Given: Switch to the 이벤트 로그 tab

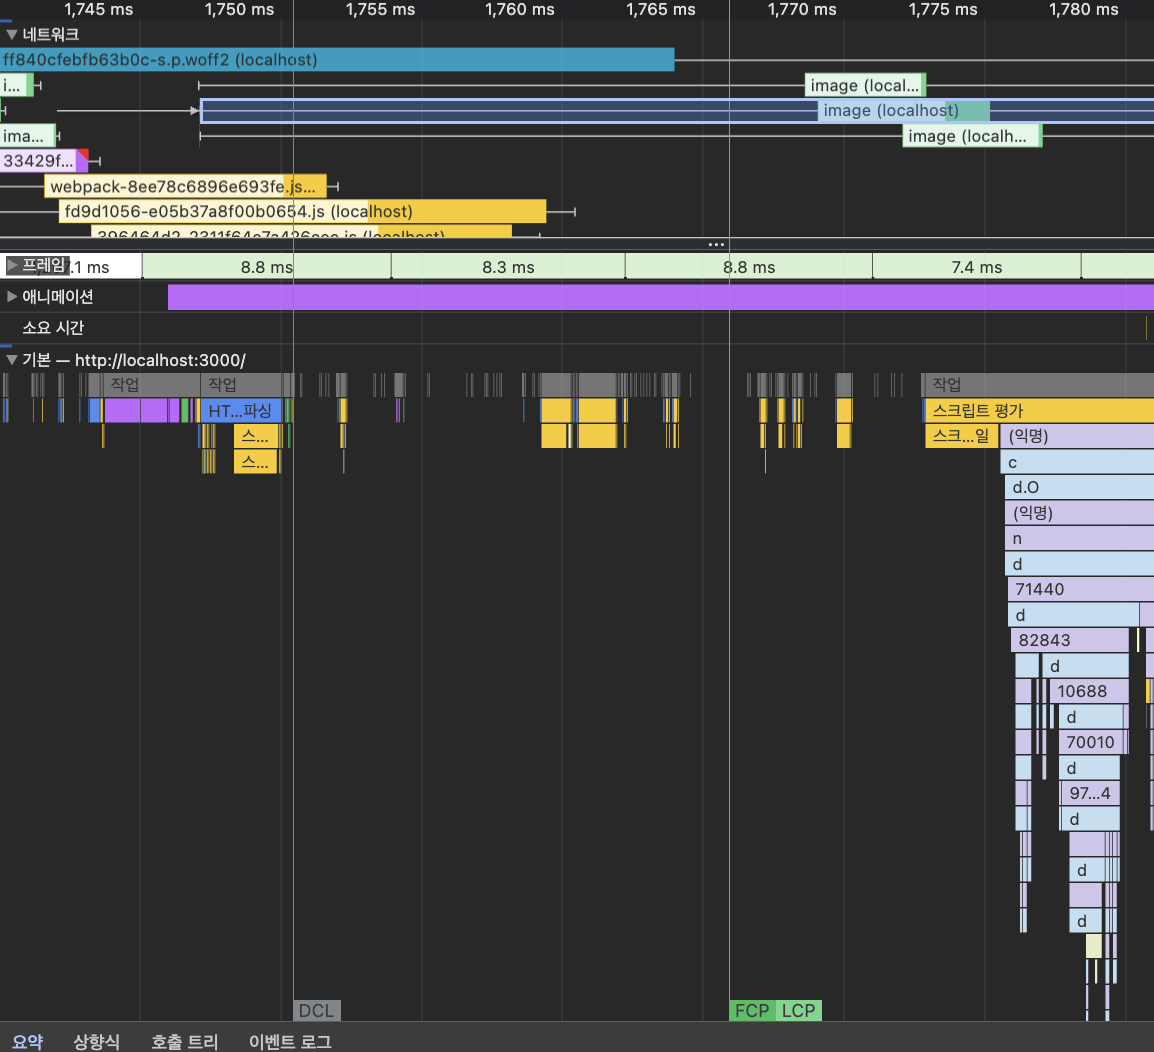Looking at the screenshot, I should click(290, 1041).
